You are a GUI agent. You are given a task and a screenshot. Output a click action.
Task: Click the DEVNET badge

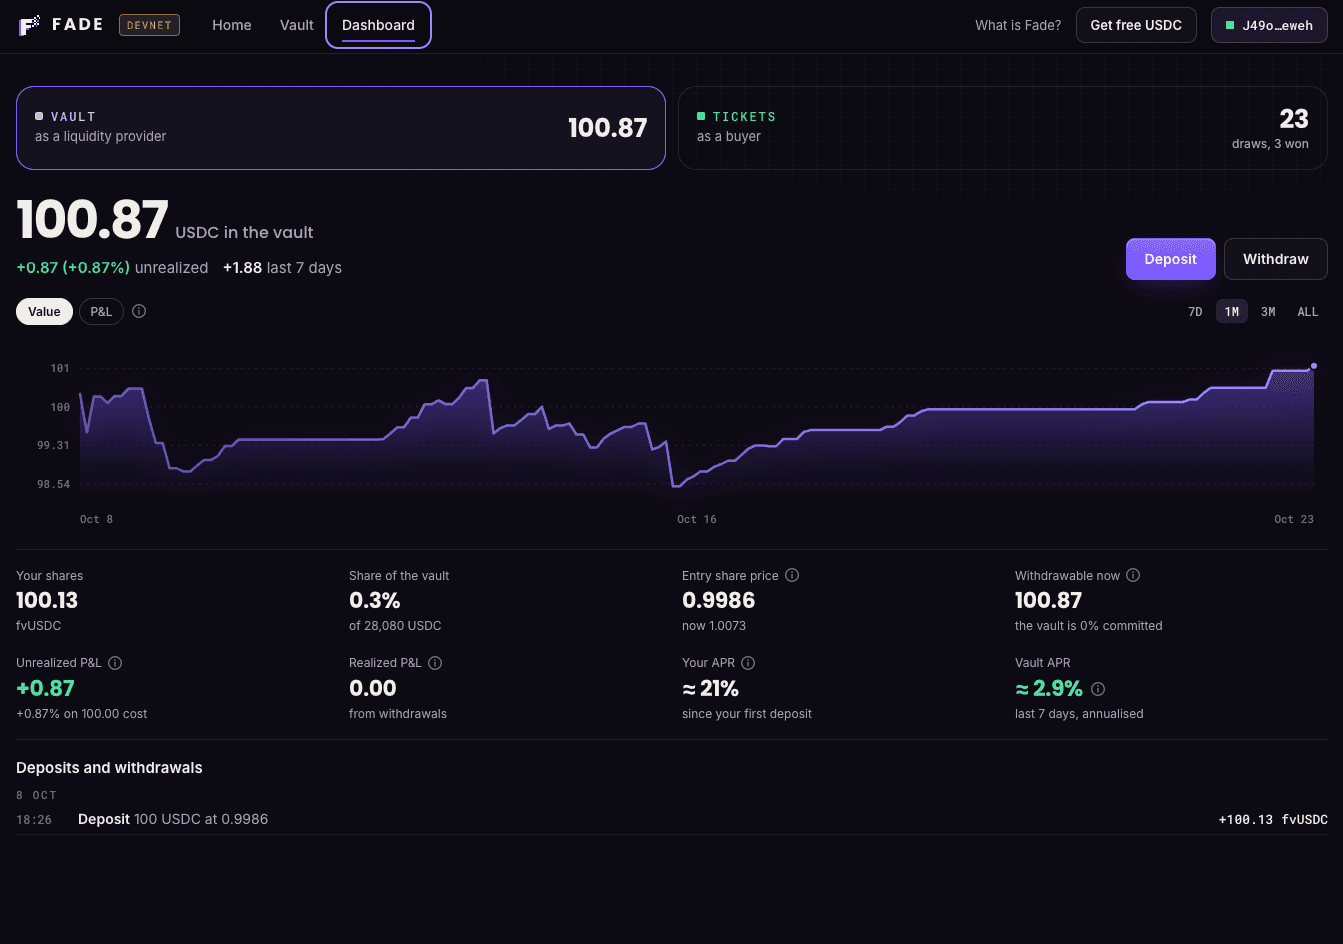[149, 25]
